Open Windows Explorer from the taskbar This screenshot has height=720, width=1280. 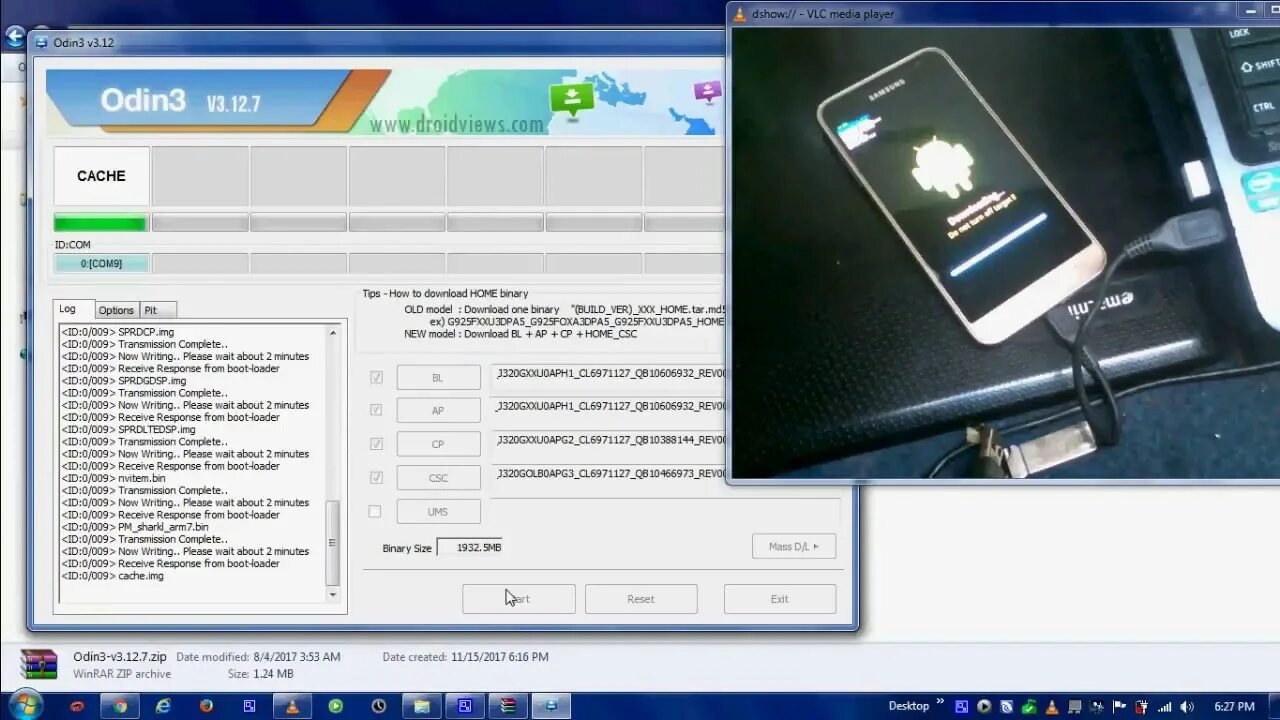(x=421, y=706)
